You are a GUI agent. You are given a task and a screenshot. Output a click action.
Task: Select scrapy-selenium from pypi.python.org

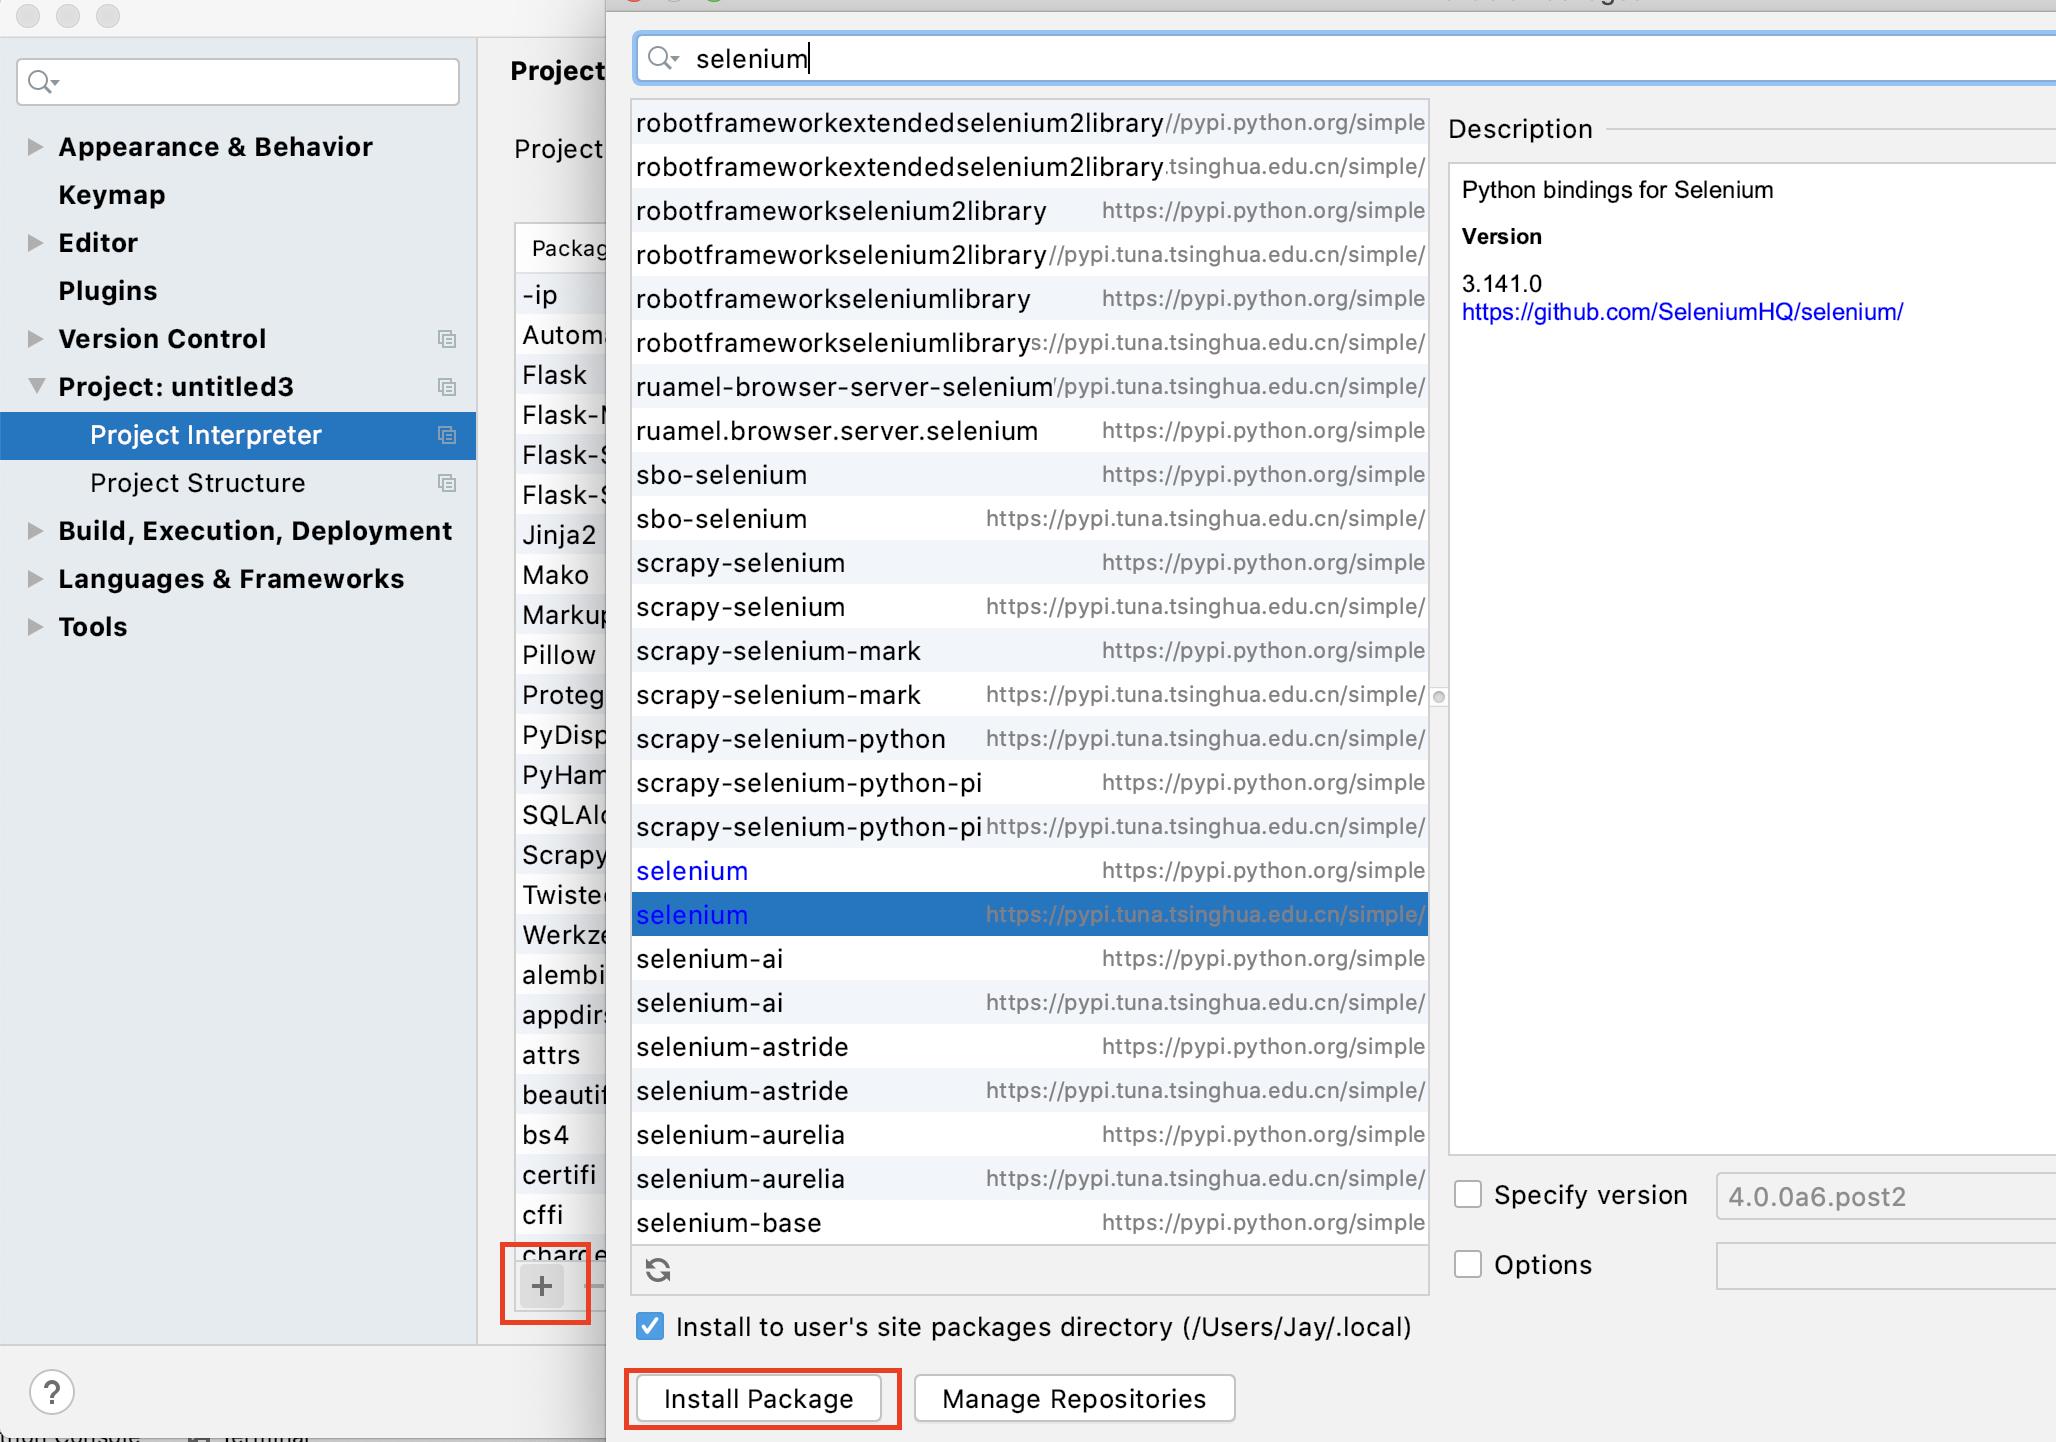pyautogui.click(x=1030, y=563)
